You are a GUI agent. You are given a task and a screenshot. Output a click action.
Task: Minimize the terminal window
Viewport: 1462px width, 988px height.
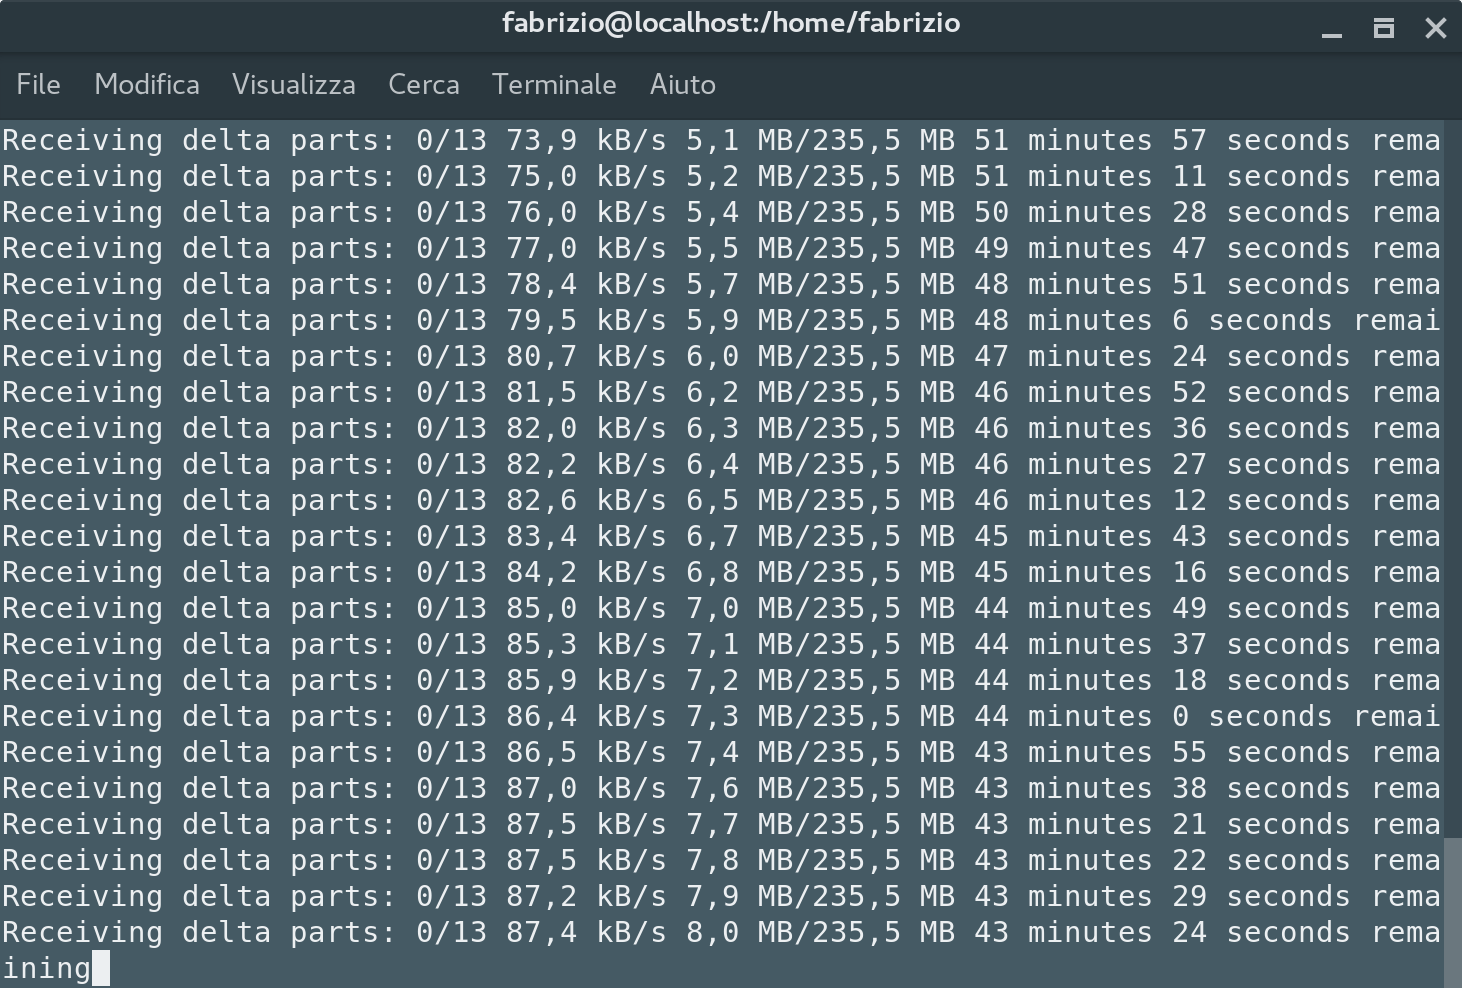coord(1331,28)
